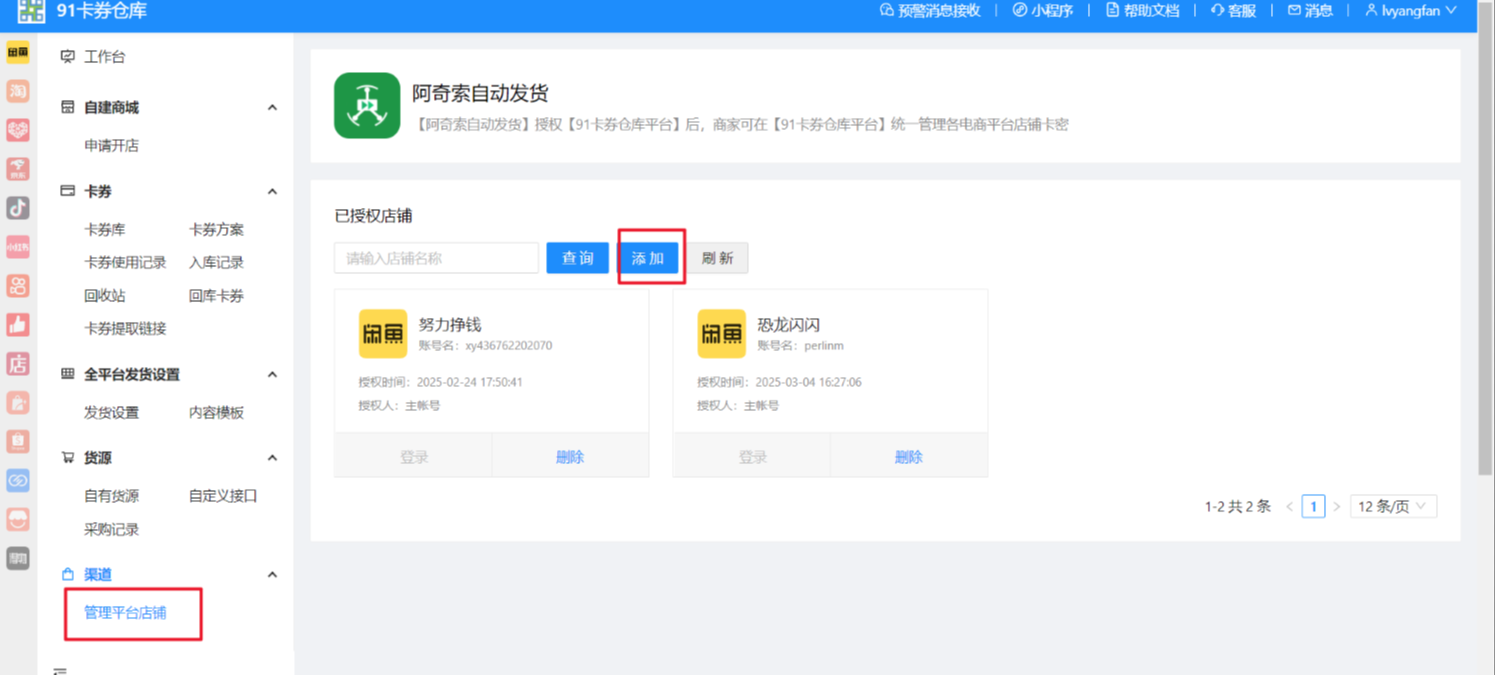Click the 添加 add button

point(648,258)
